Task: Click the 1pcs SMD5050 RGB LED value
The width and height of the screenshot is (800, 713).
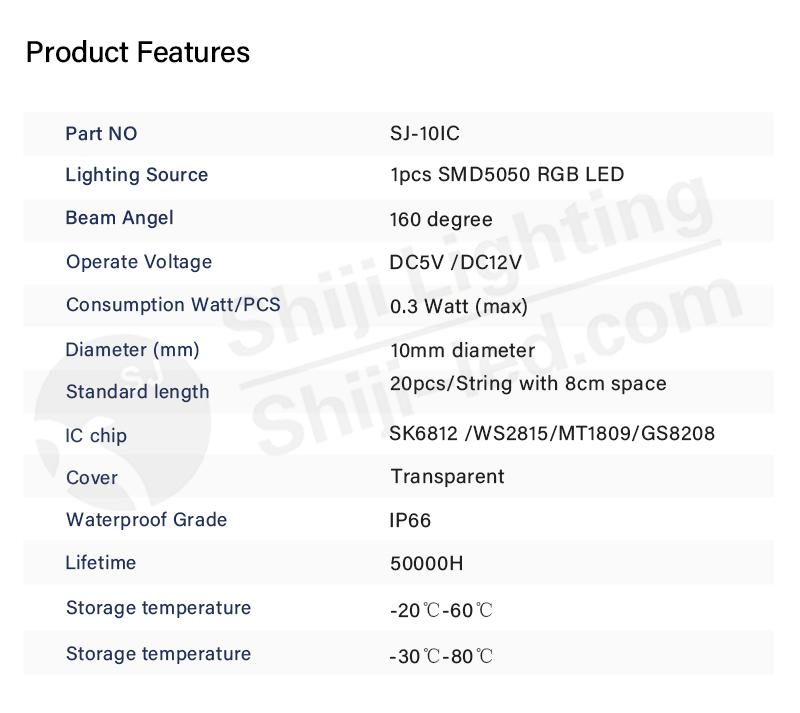Action: click(507, 175)
